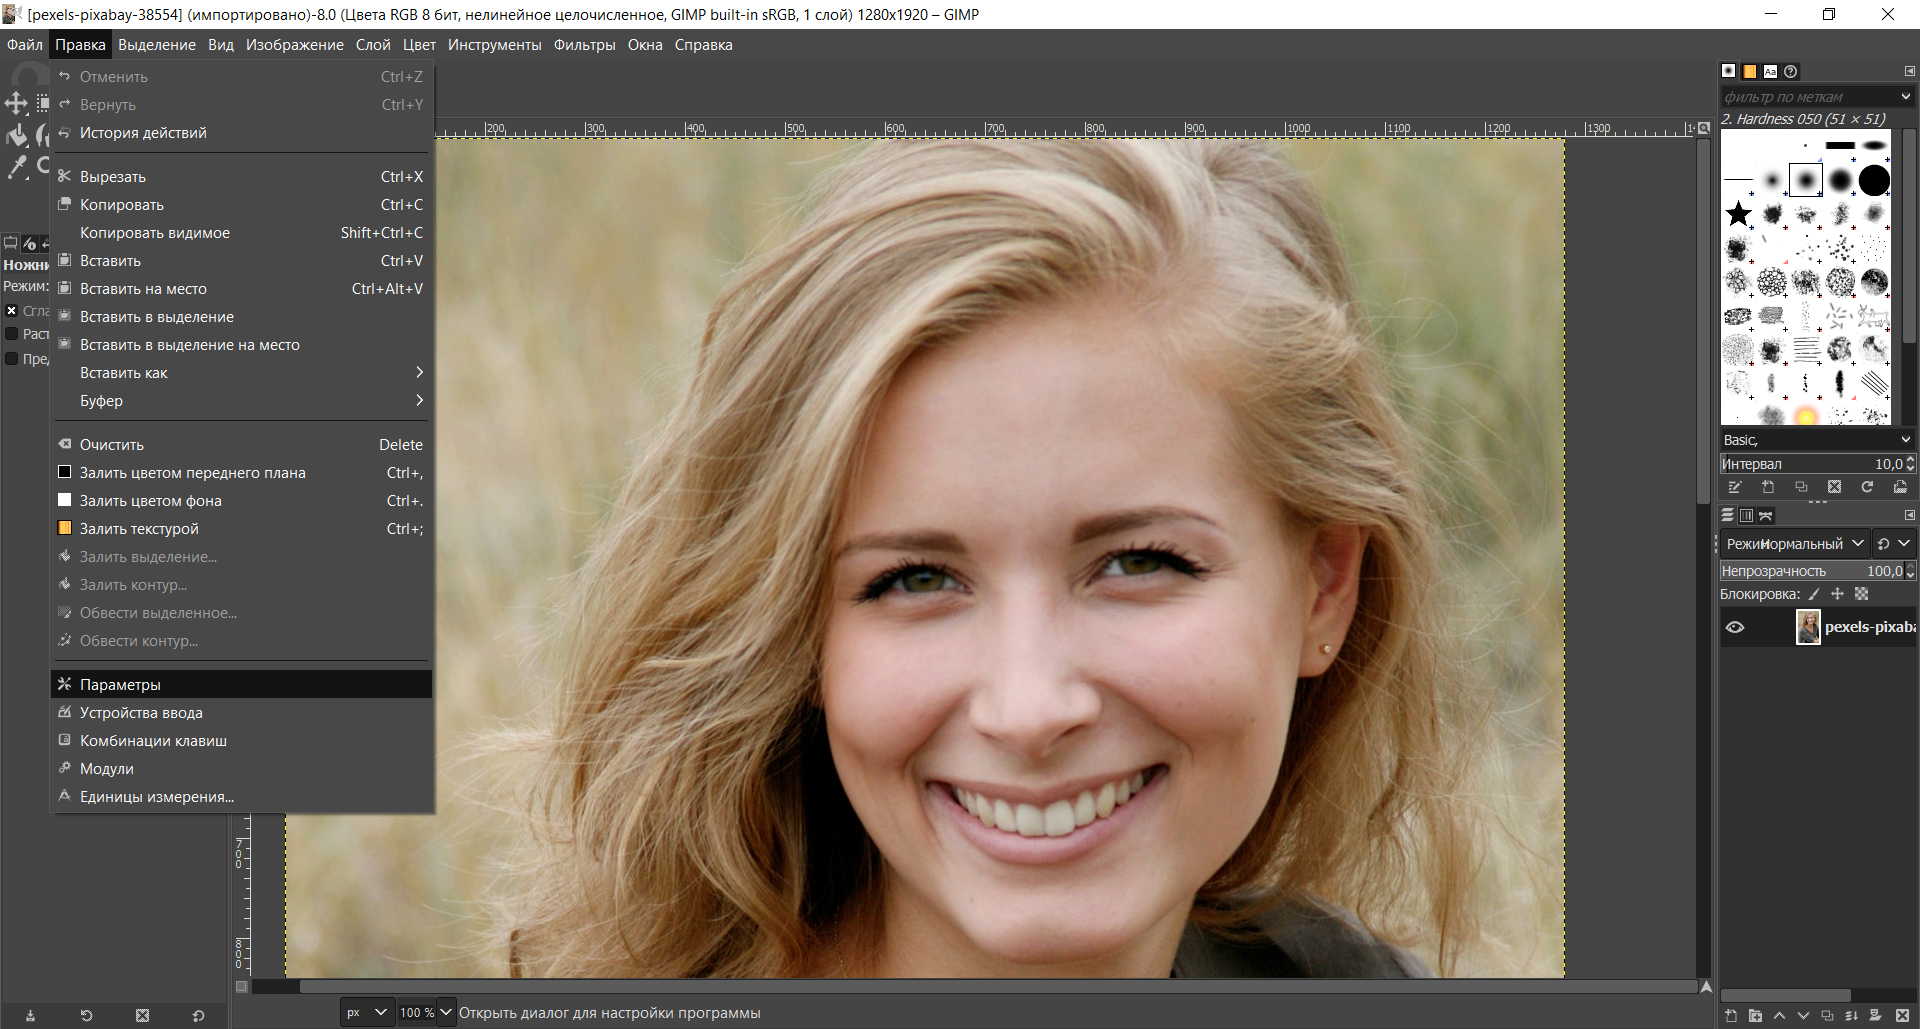This screenshot has width=1920, height=1029.
Task: Open the Brushes dockable tab
Action: point(1728,71)
